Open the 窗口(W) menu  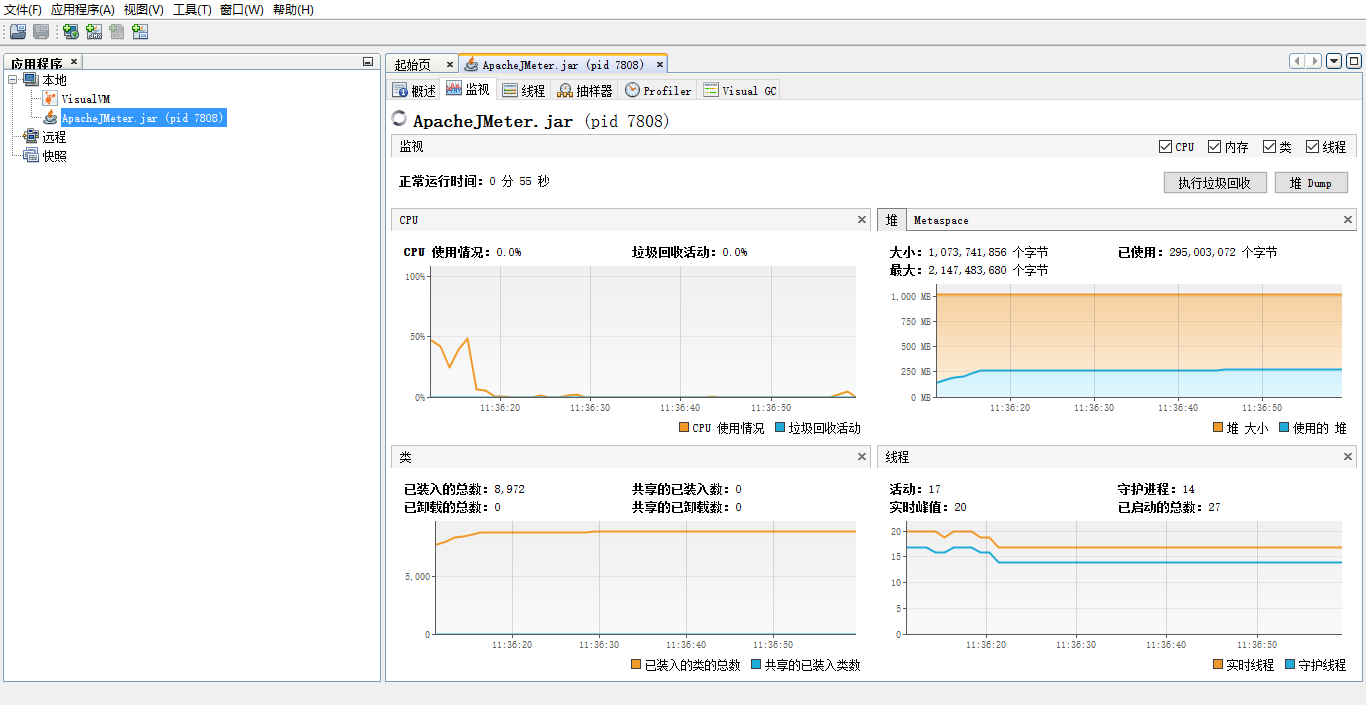point(242,10)
